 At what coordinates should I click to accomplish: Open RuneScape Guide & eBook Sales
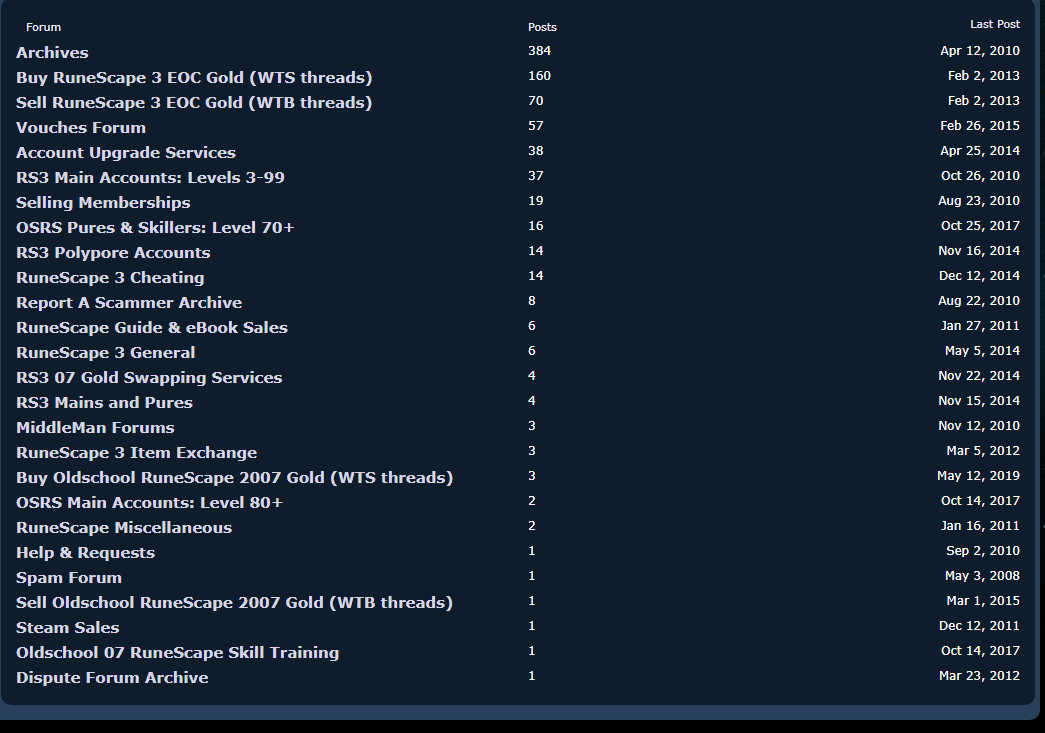[152, 327]
